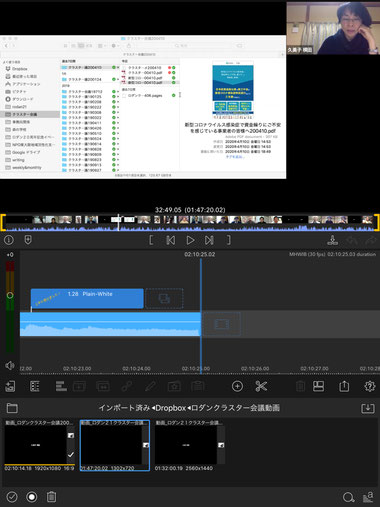Add a new clip with plus icon

(237, 386)
